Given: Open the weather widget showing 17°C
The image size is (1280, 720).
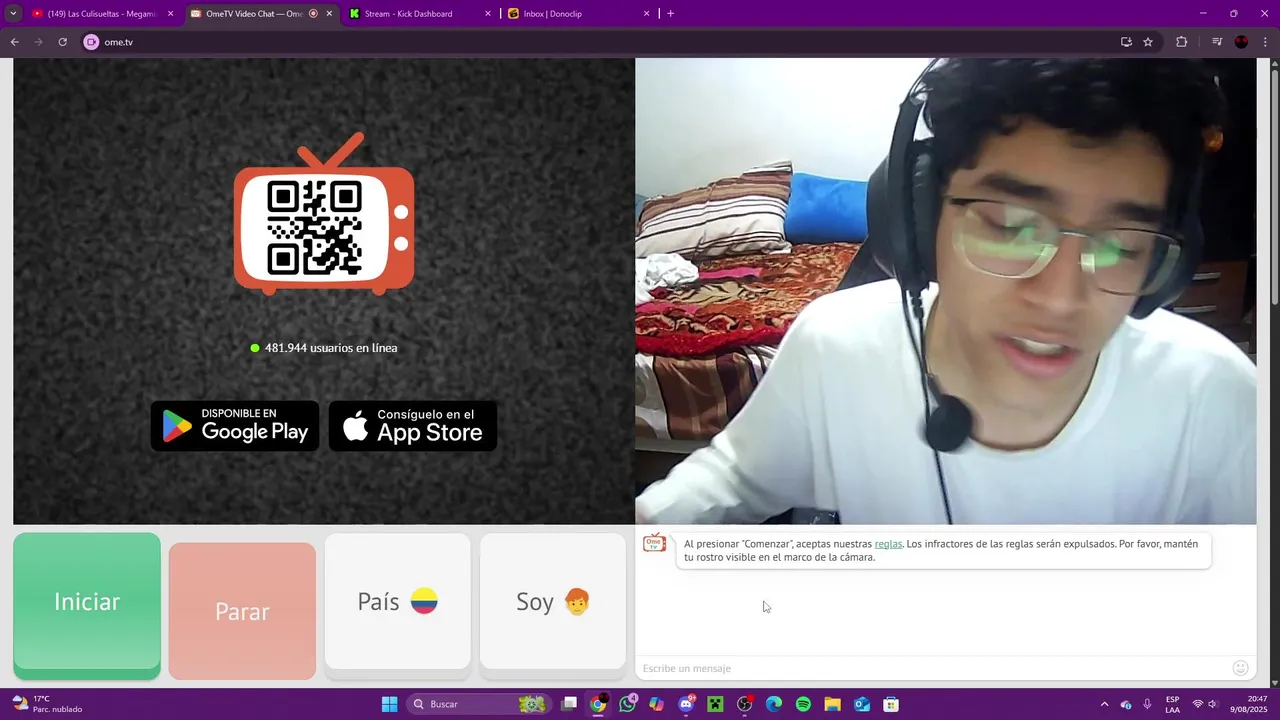Looking at the screenshot, I should [48, 704].
